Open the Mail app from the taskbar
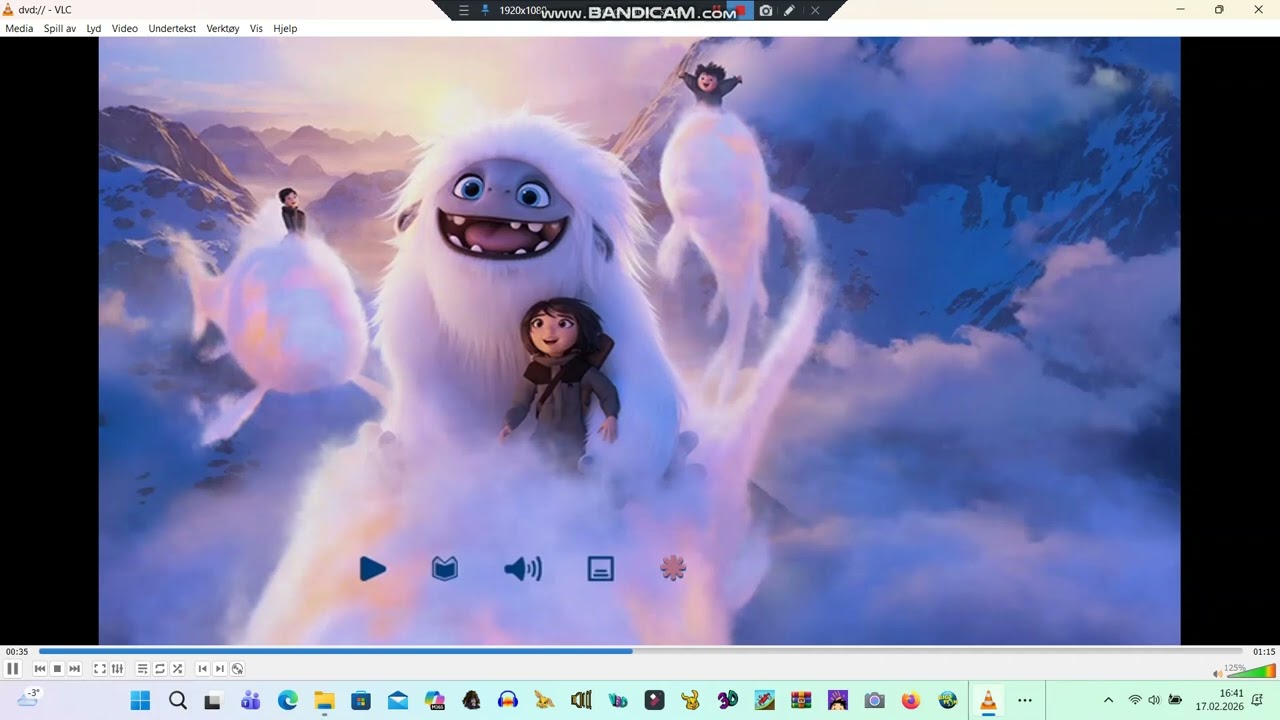Screen dimensions: 1280x720 [398, 700]
